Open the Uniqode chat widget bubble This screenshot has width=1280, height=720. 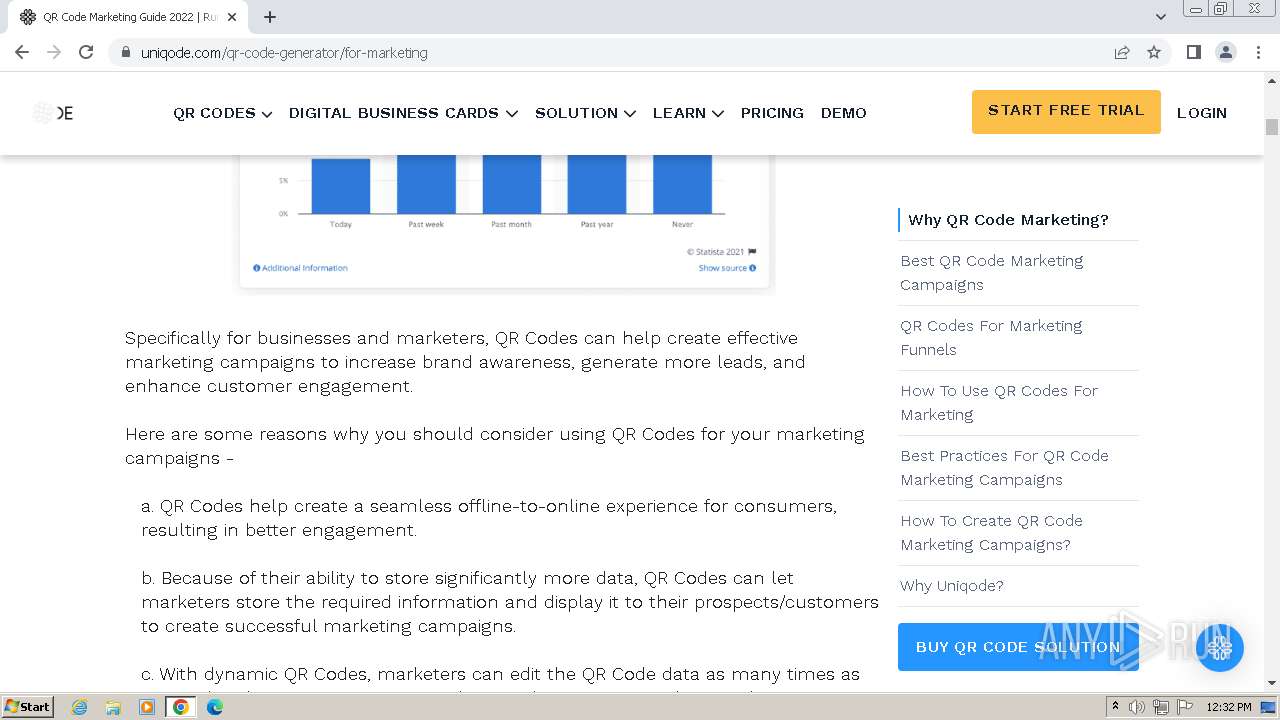tap(1219, 648)
